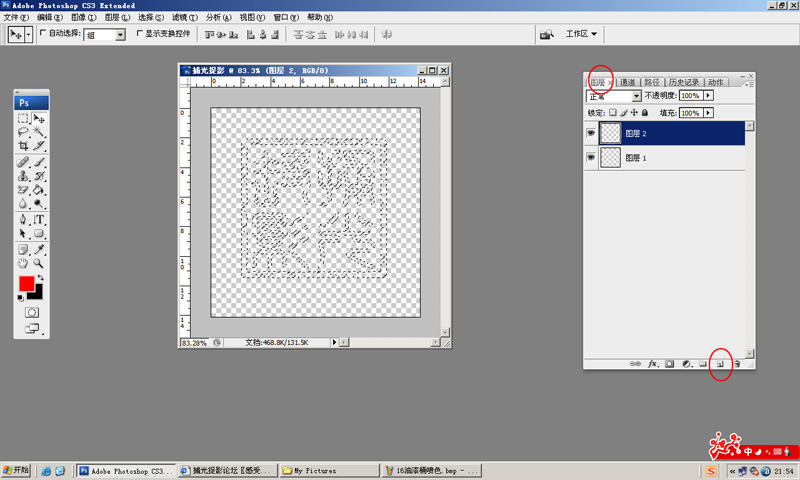Click the create new layer icon

click(719, 364)
